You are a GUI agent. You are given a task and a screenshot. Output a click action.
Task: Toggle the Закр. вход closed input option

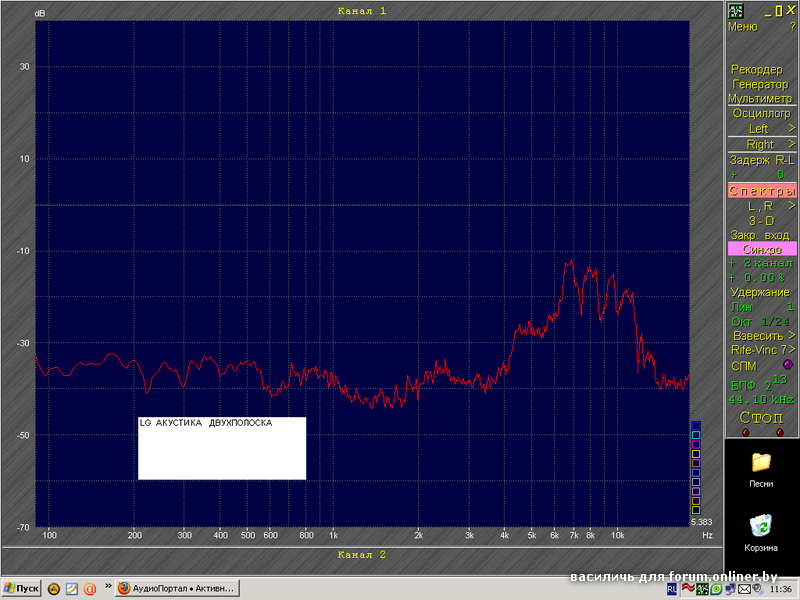click(x=761, y=233)
